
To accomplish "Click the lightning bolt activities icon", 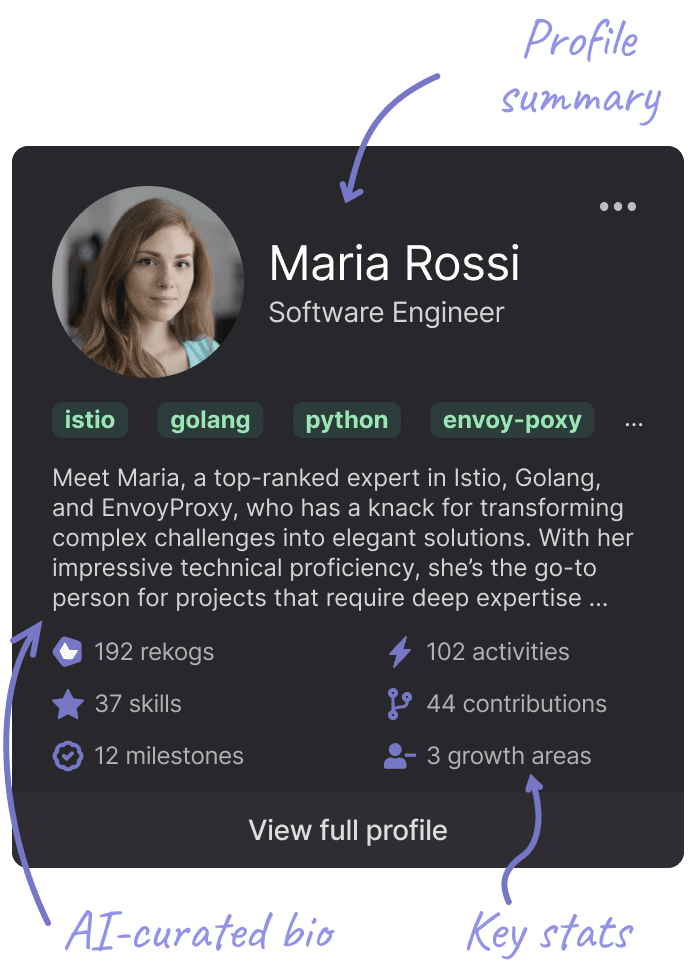I will click(x=399, y=652).
